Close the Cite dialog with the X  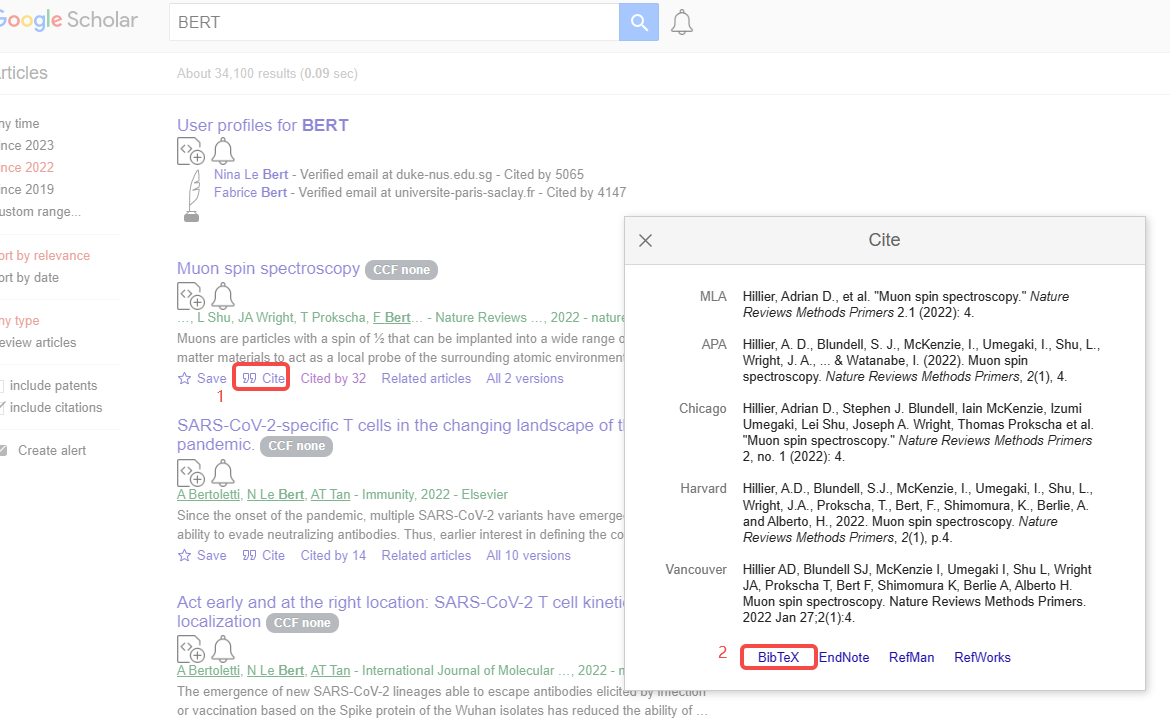(645, 240)
